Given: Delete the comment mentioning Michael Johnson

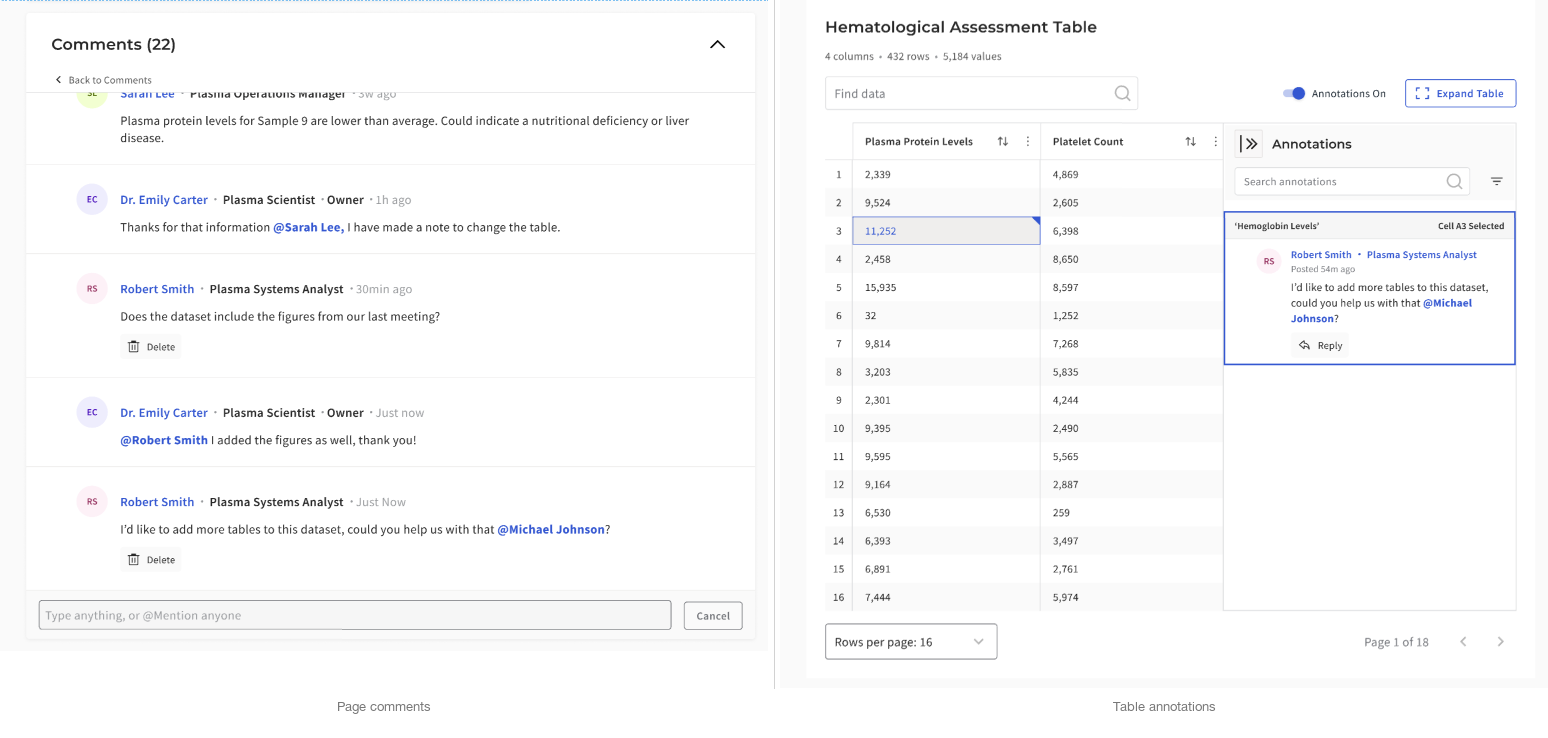Looking at the screenshot, I should (x=151, y=560).
